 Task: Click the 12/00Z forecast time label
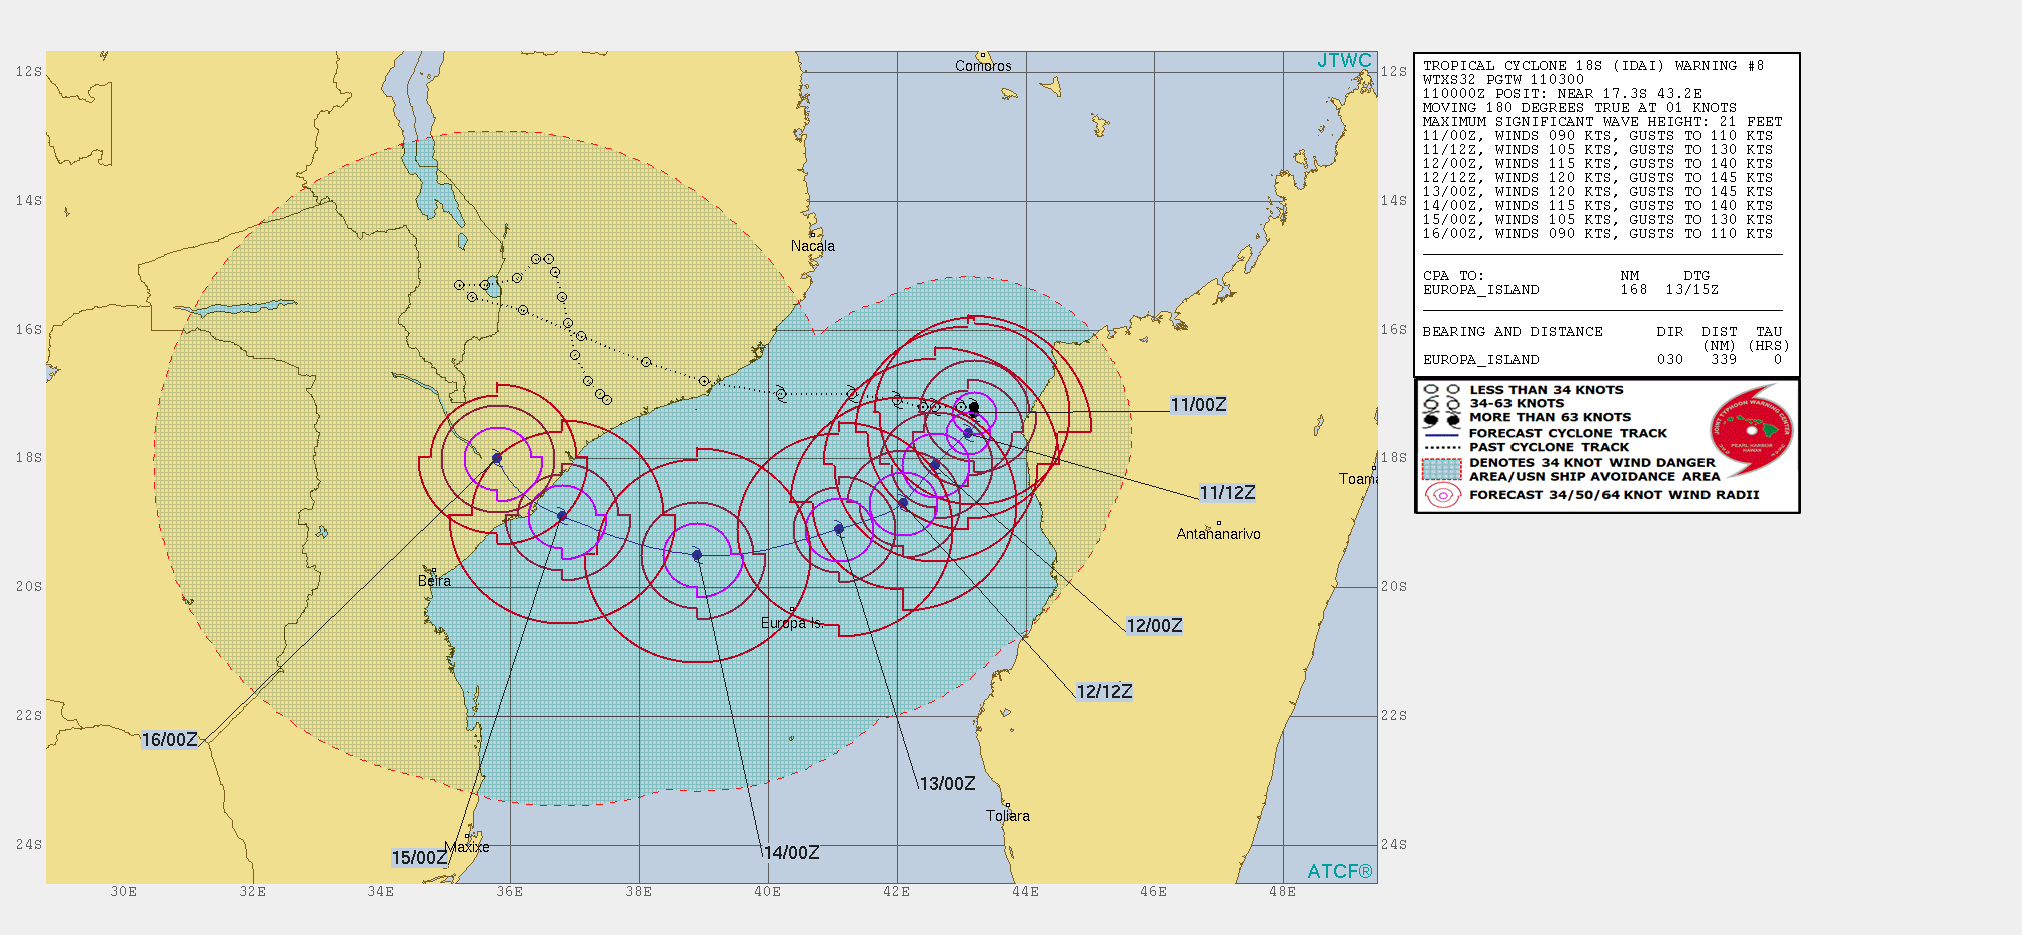point(1154,626)
